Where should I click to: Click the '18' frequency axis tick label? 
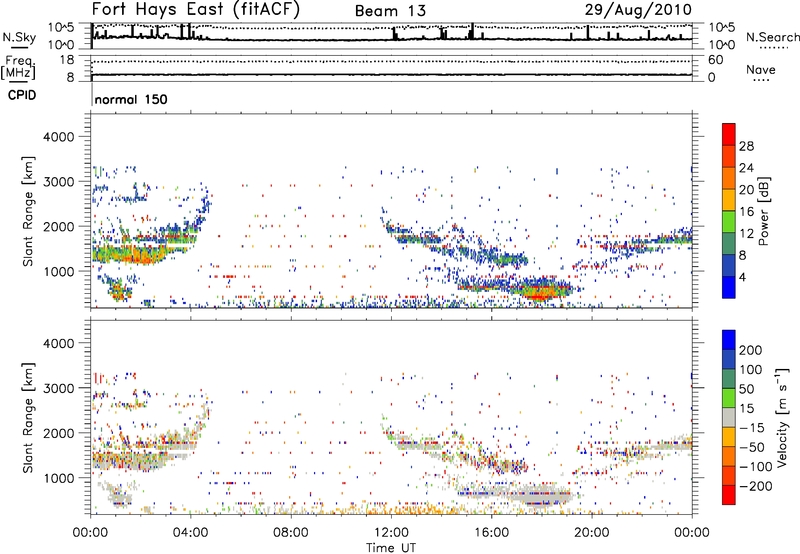(67, 60)
